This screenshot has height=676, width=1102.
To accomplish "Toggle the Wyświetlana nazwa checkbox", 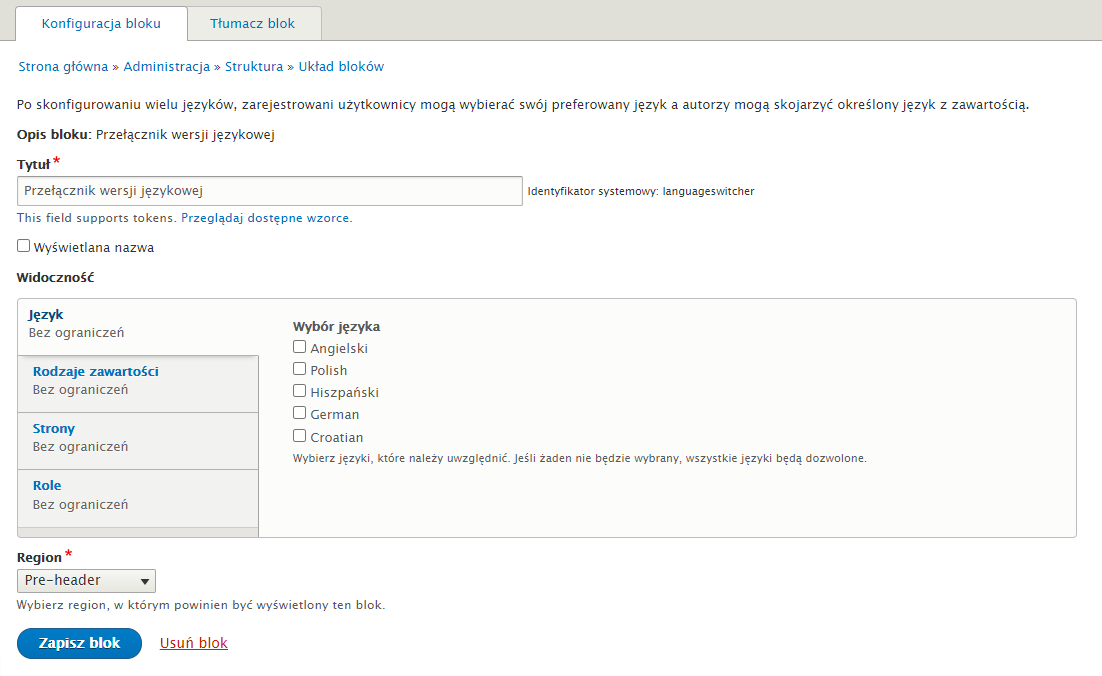I will pyautogui.click(x=24, y=246).
